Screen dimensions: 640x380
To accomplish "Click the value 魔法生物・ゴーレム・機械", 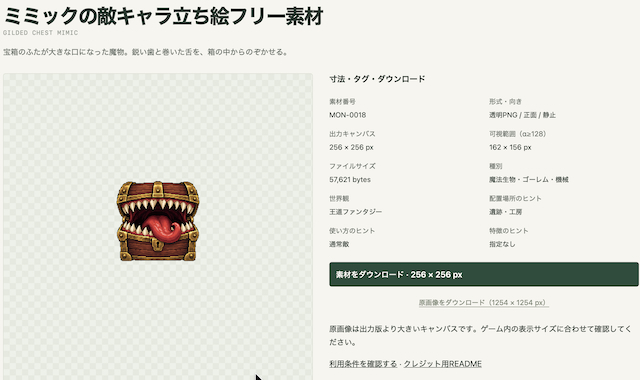I will point(529,180).
